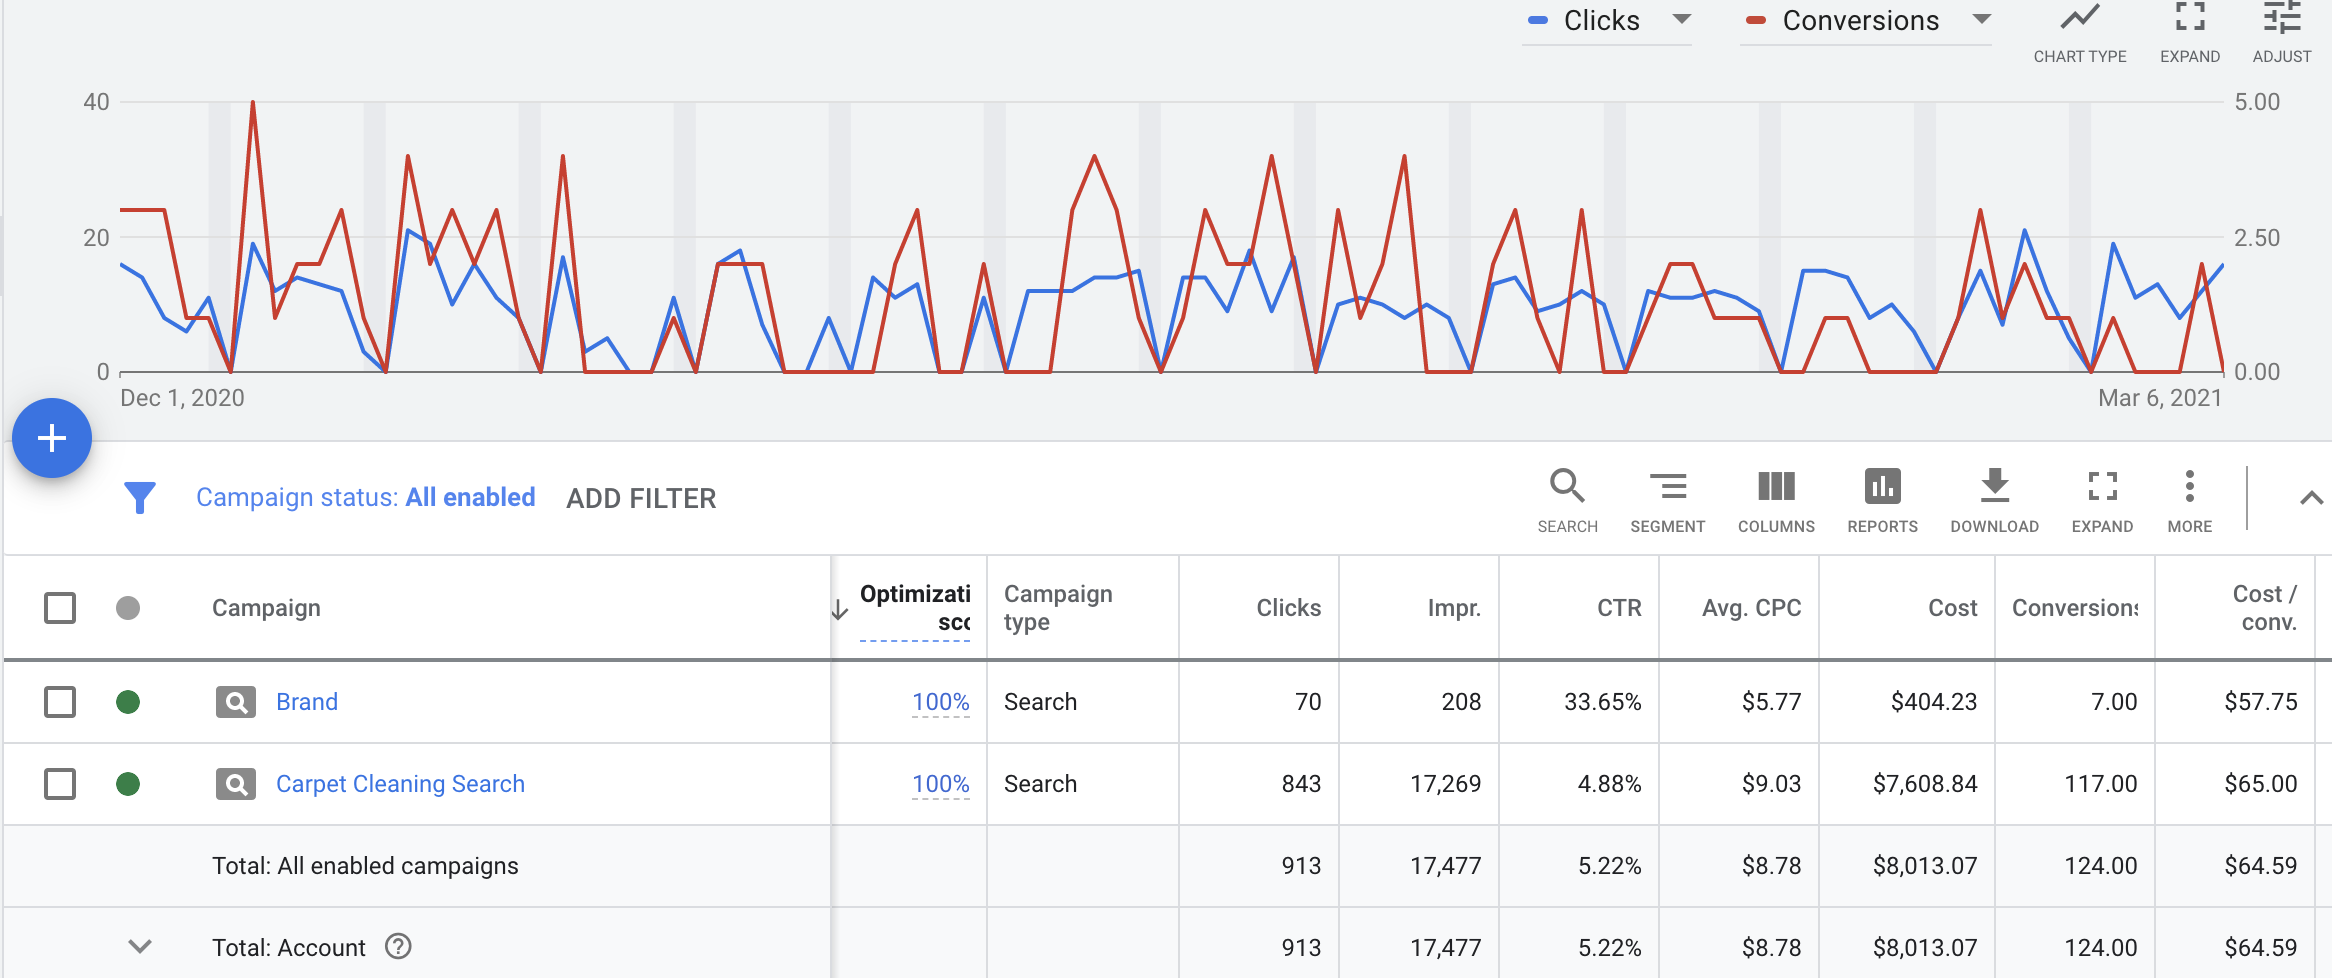
Task: Click ADD FILTER
Action: (641, 498)
